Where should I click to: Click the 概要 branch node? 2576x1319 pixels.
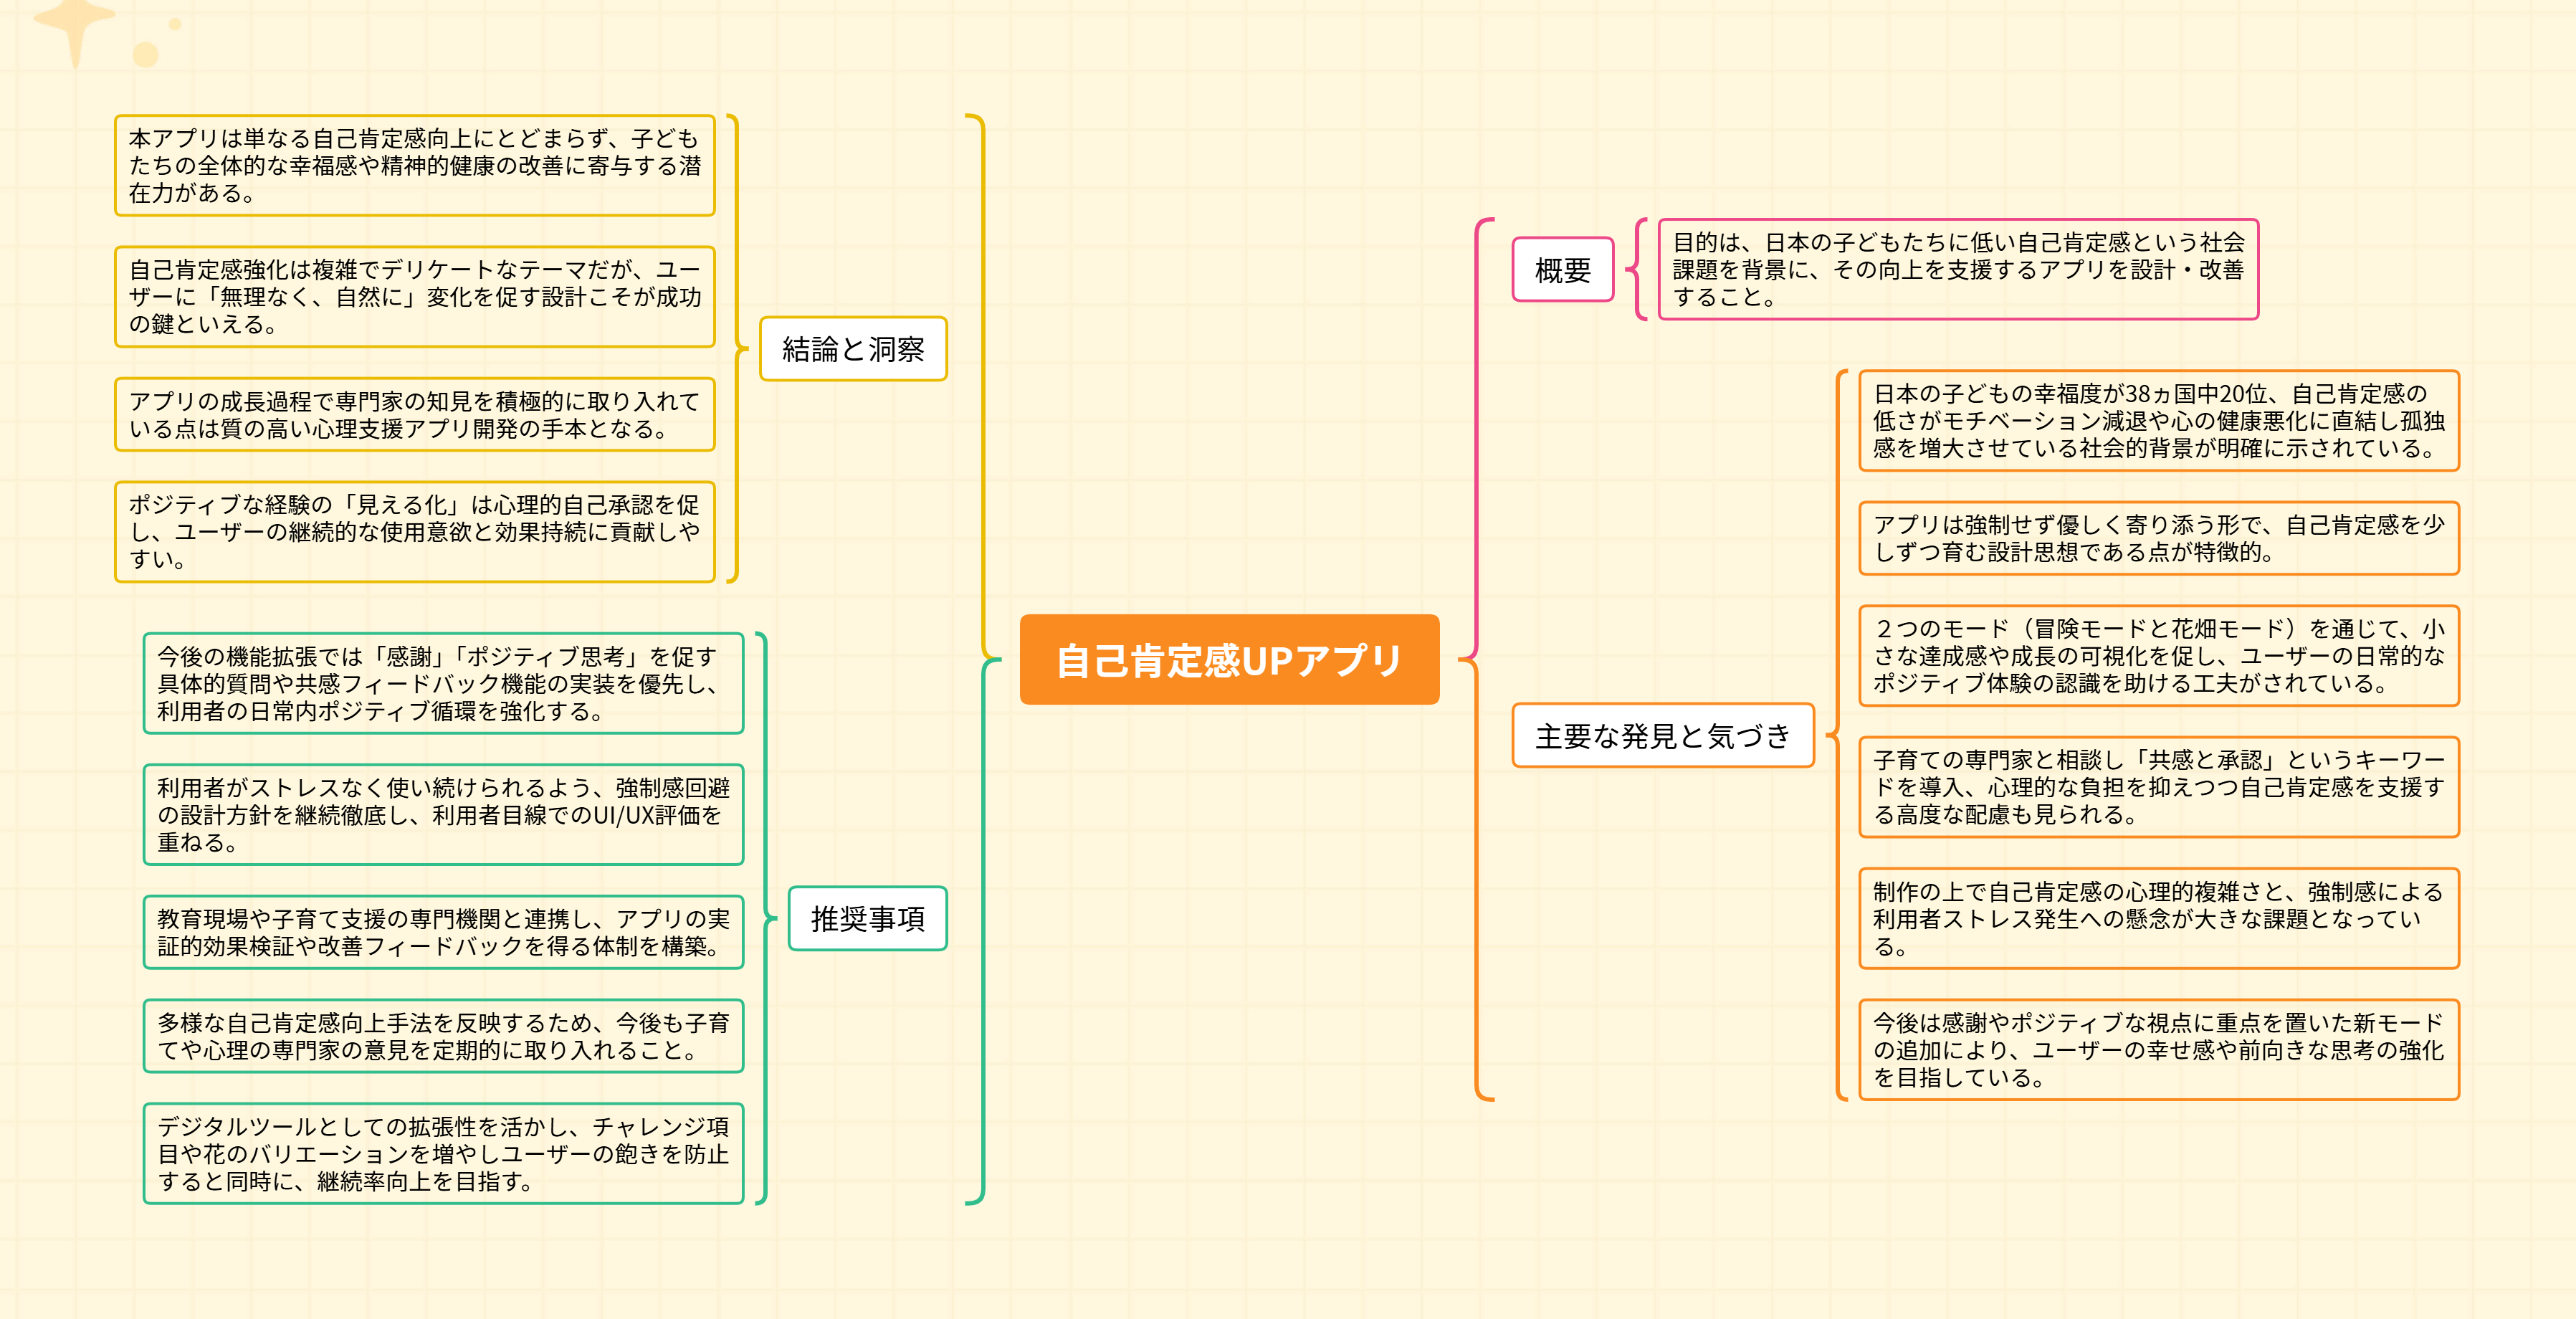[x=1562, y=269]
